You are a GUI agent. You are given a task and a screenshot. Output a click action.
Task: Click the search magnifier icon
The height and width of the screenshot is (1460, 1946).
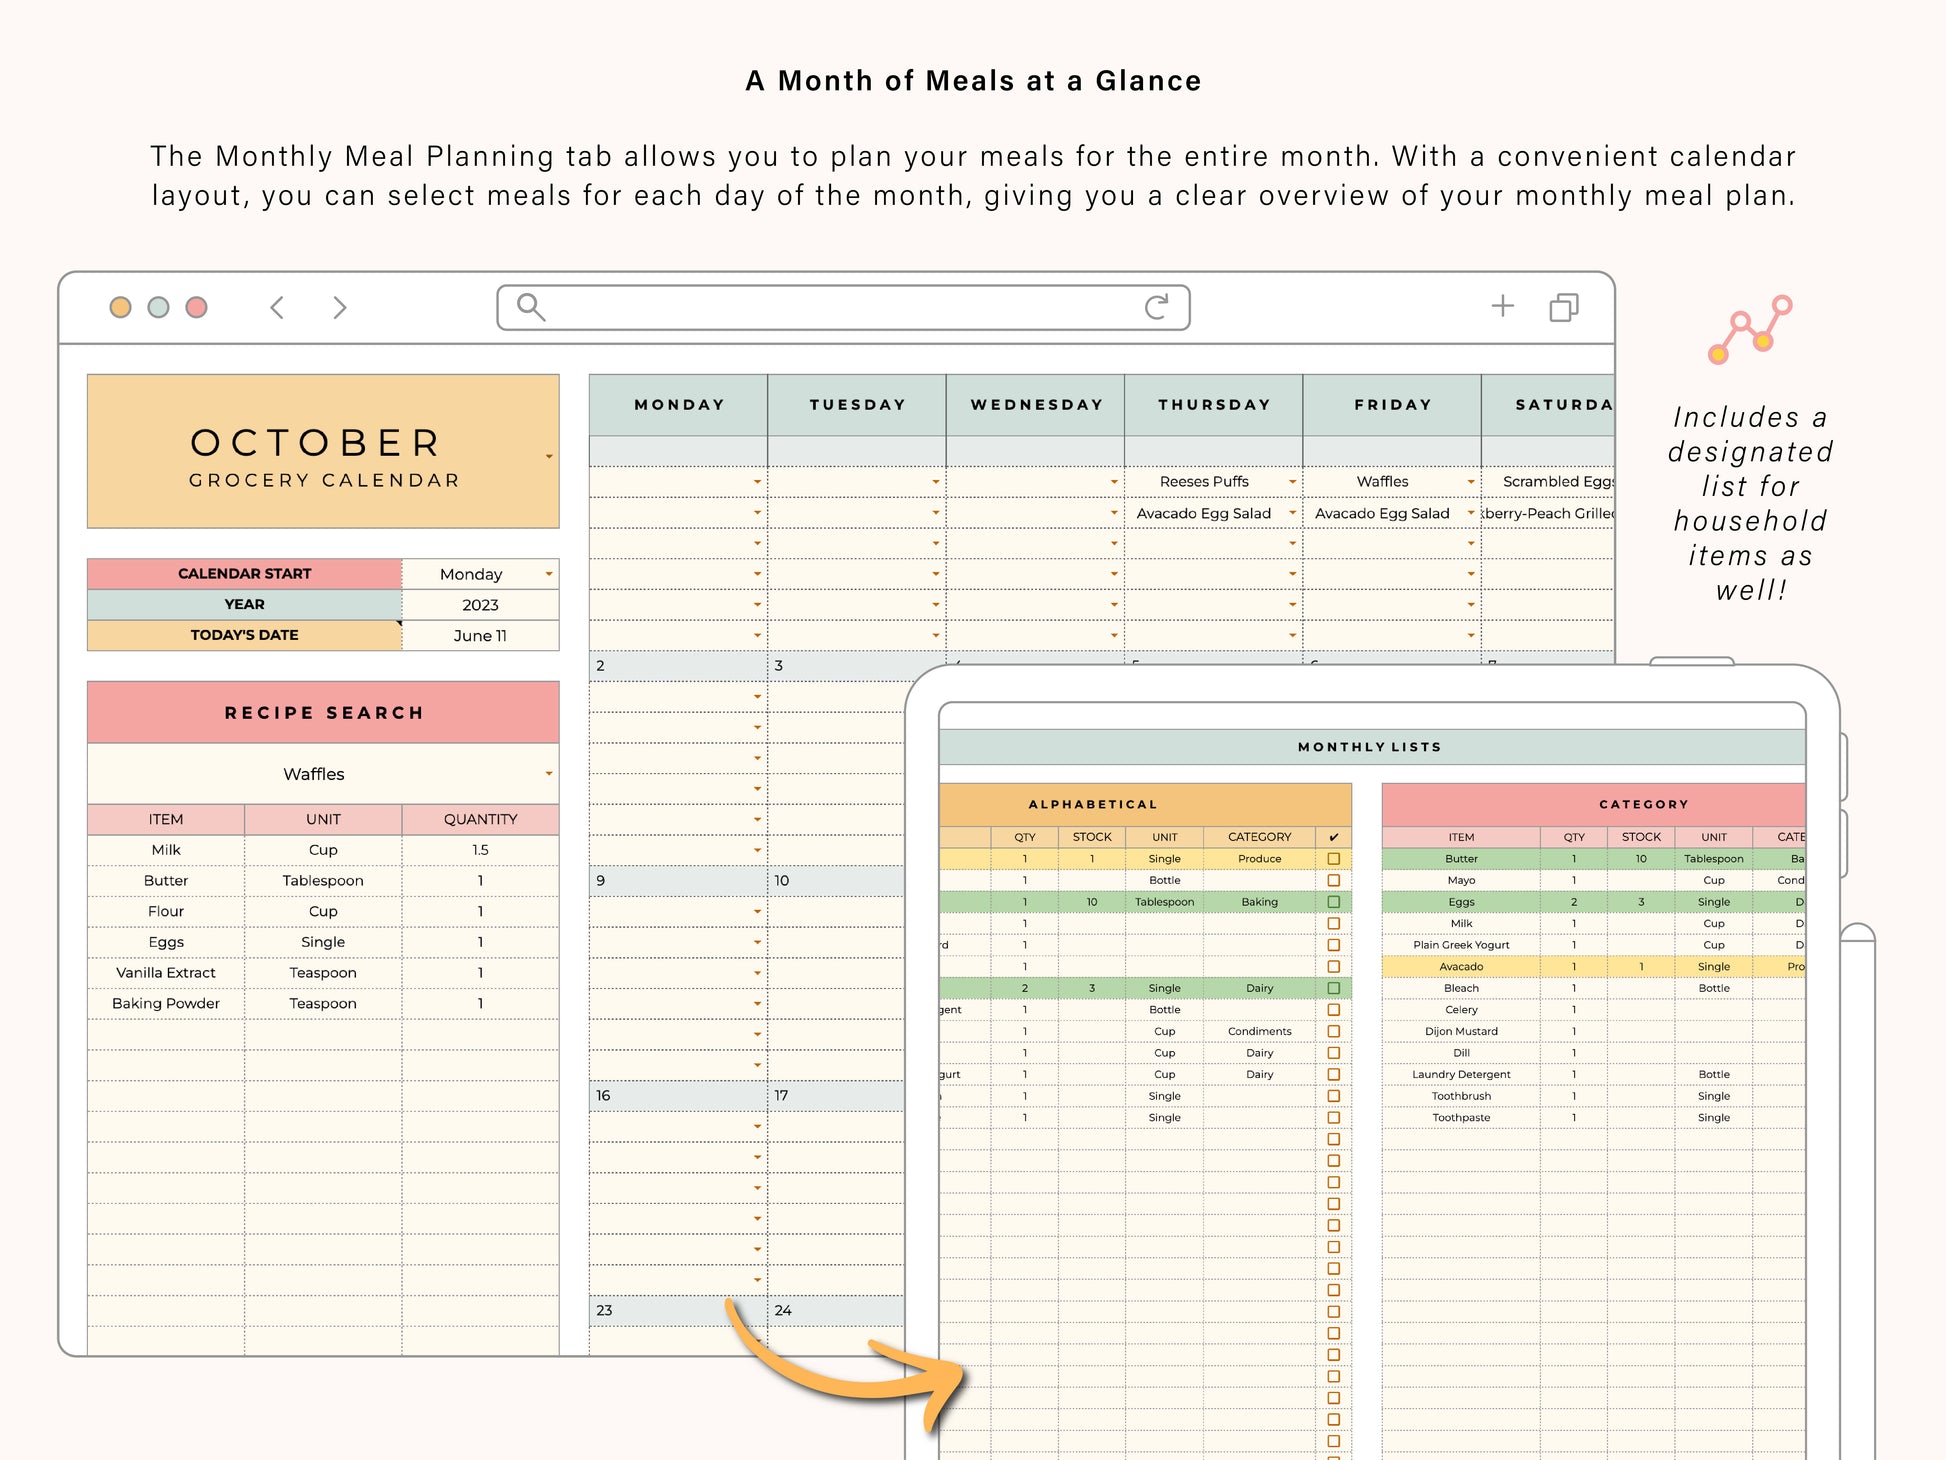click(531, 307)
